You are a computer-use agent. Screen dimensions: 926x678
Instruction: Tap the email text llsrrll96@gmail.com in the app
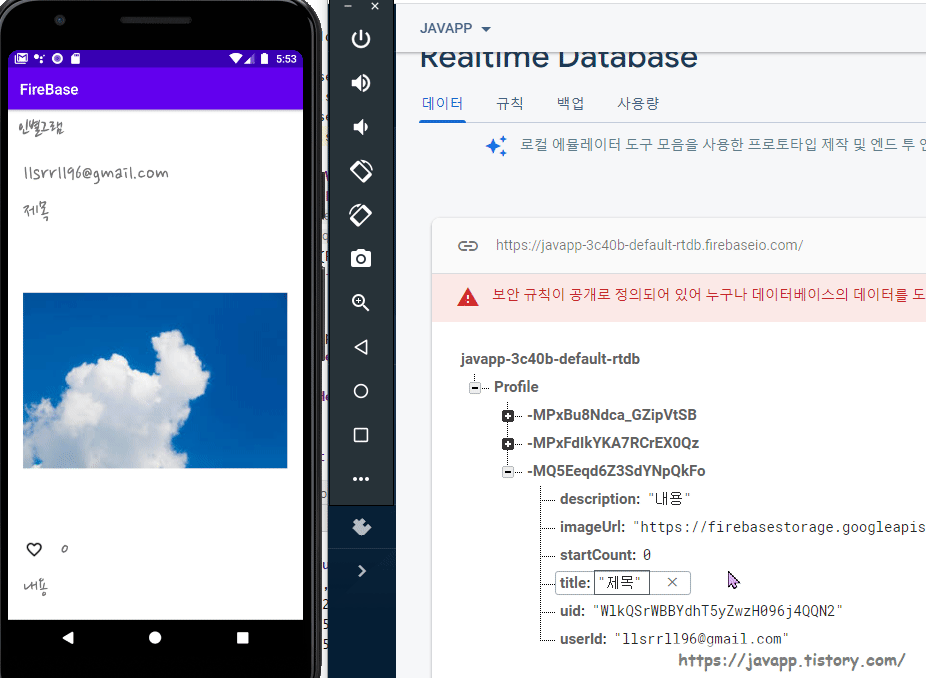click(x=96, y=173)
